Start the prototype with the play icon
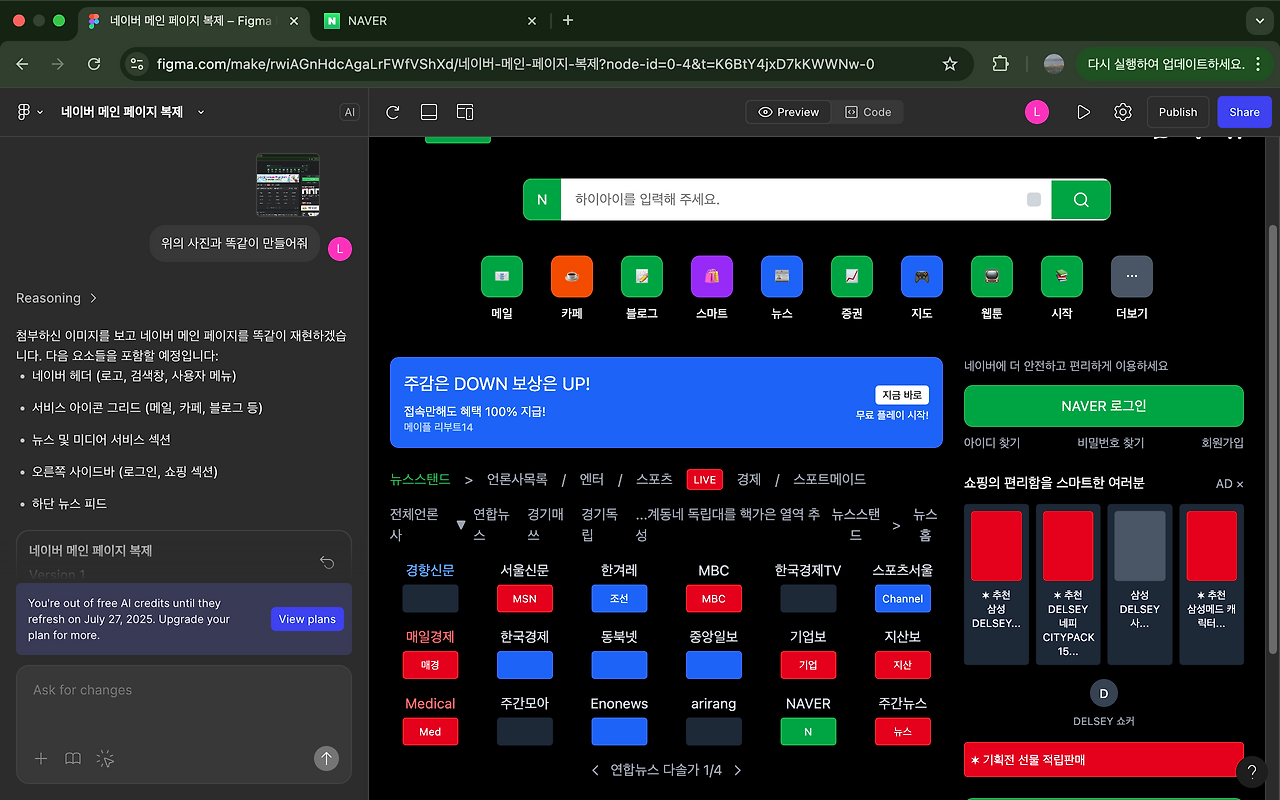 click(1084, 112)
